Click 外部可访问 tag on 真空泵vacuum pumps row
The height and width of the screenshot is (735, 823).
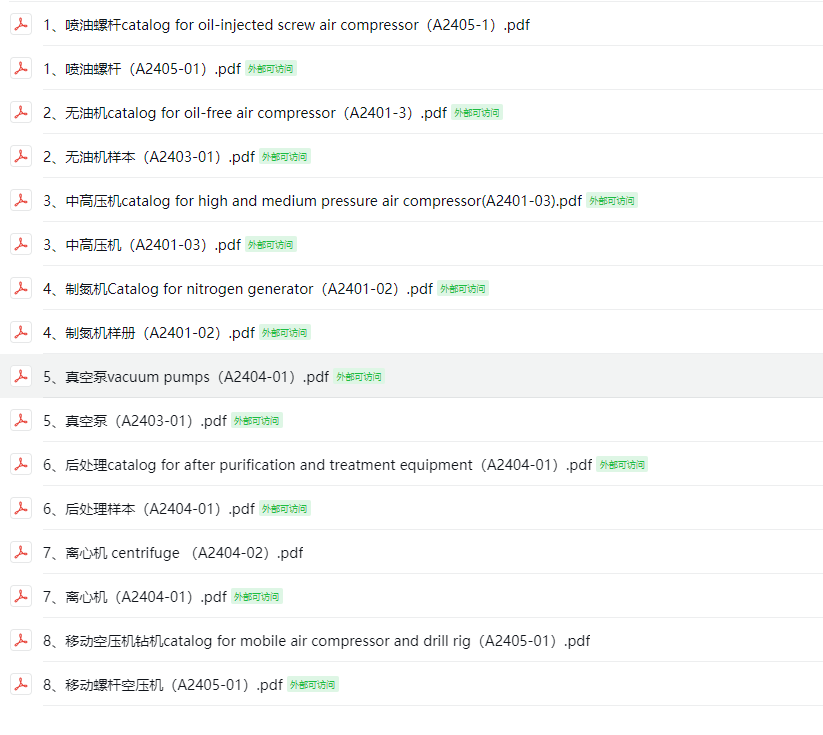click(x=359, y=377)
